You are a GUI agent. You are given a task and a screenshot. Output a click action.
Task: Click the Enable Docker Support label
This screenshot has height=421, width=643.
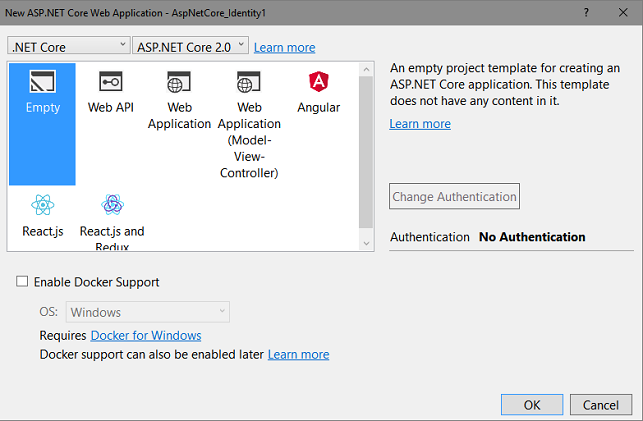pyautogui.click(x=96, y=282)
